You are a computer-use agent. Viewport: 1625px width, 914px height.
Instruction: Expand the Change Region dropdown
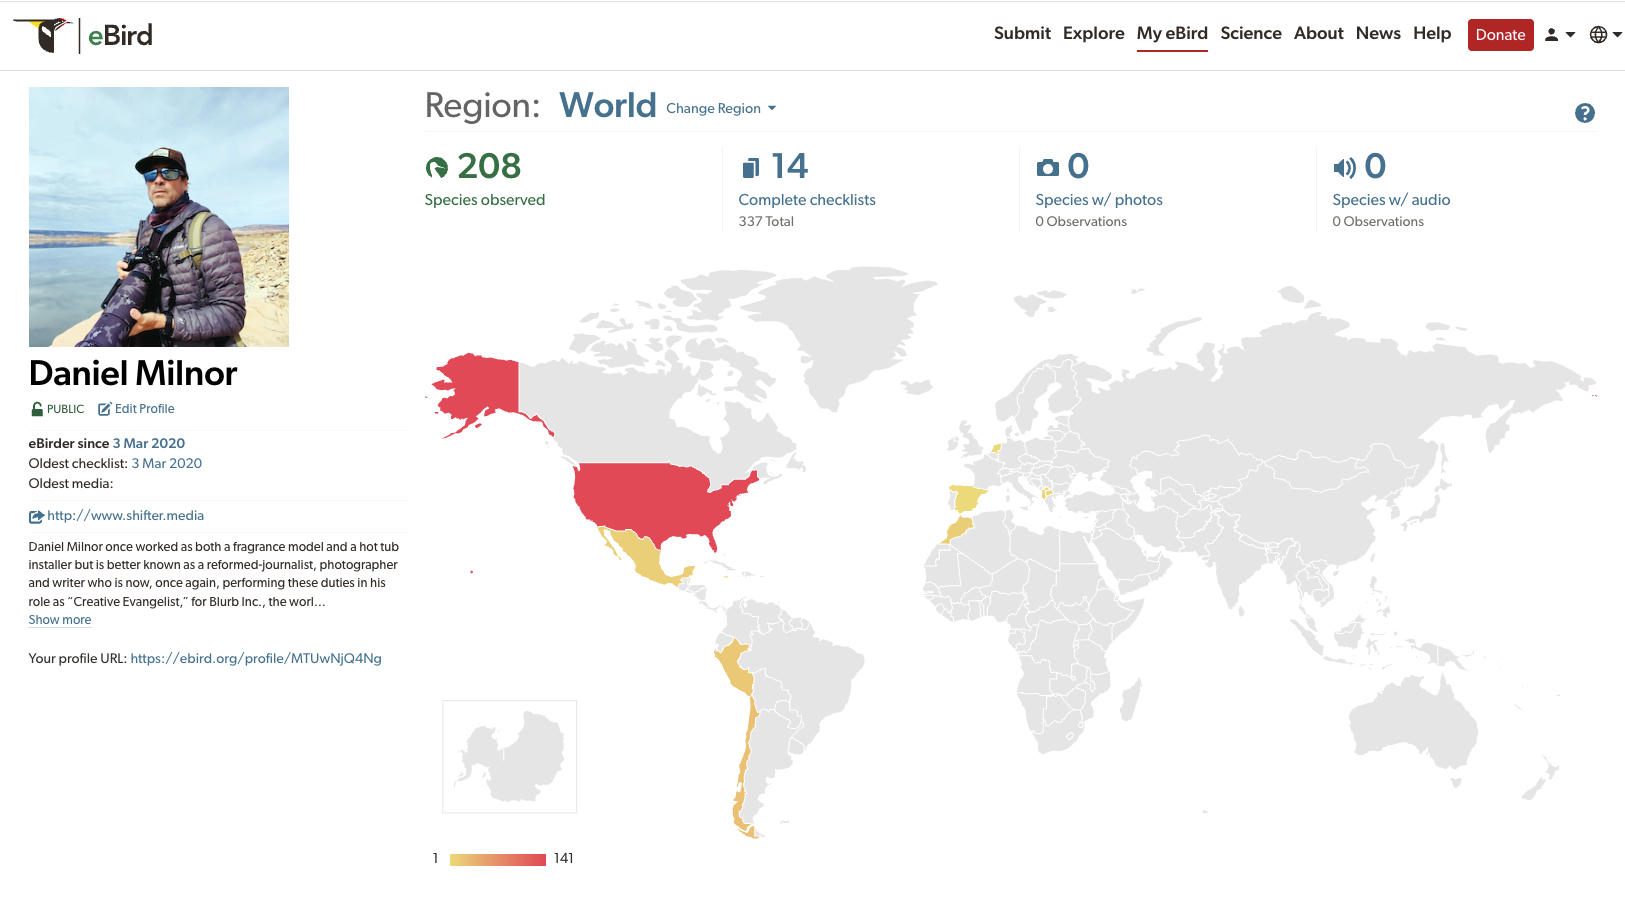[720, 108]
